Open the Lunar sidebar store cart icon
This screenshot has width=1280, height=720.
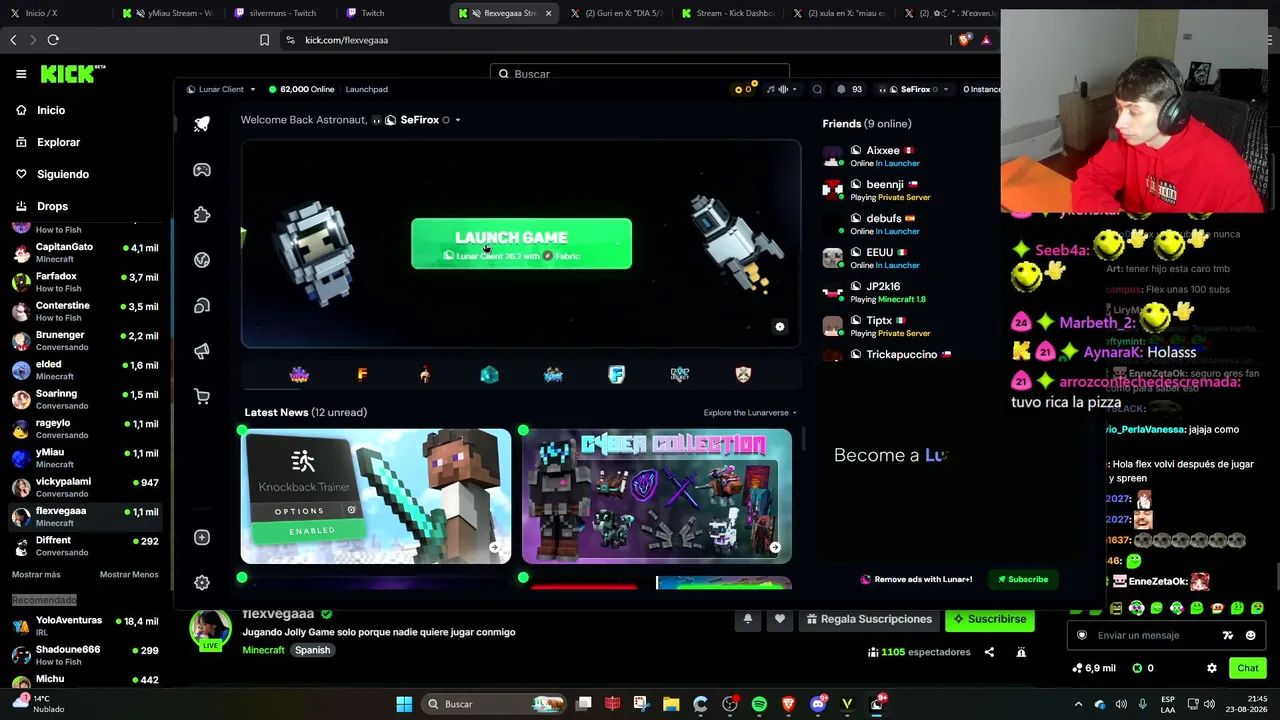(202, 396)
